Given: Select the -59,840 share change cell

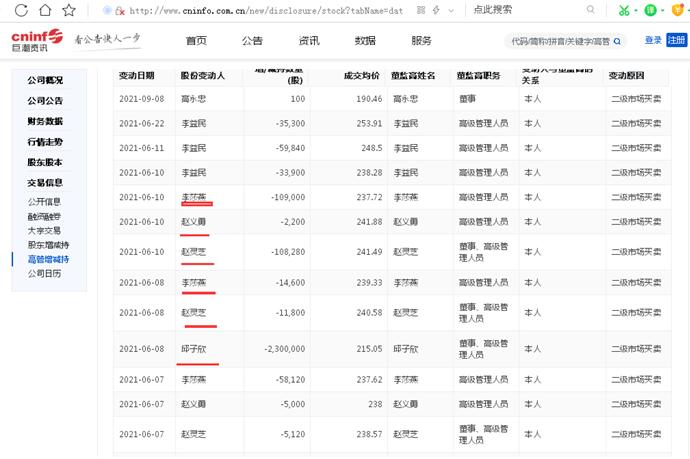Looking at the screenshot, I should (x=290, y=148).
